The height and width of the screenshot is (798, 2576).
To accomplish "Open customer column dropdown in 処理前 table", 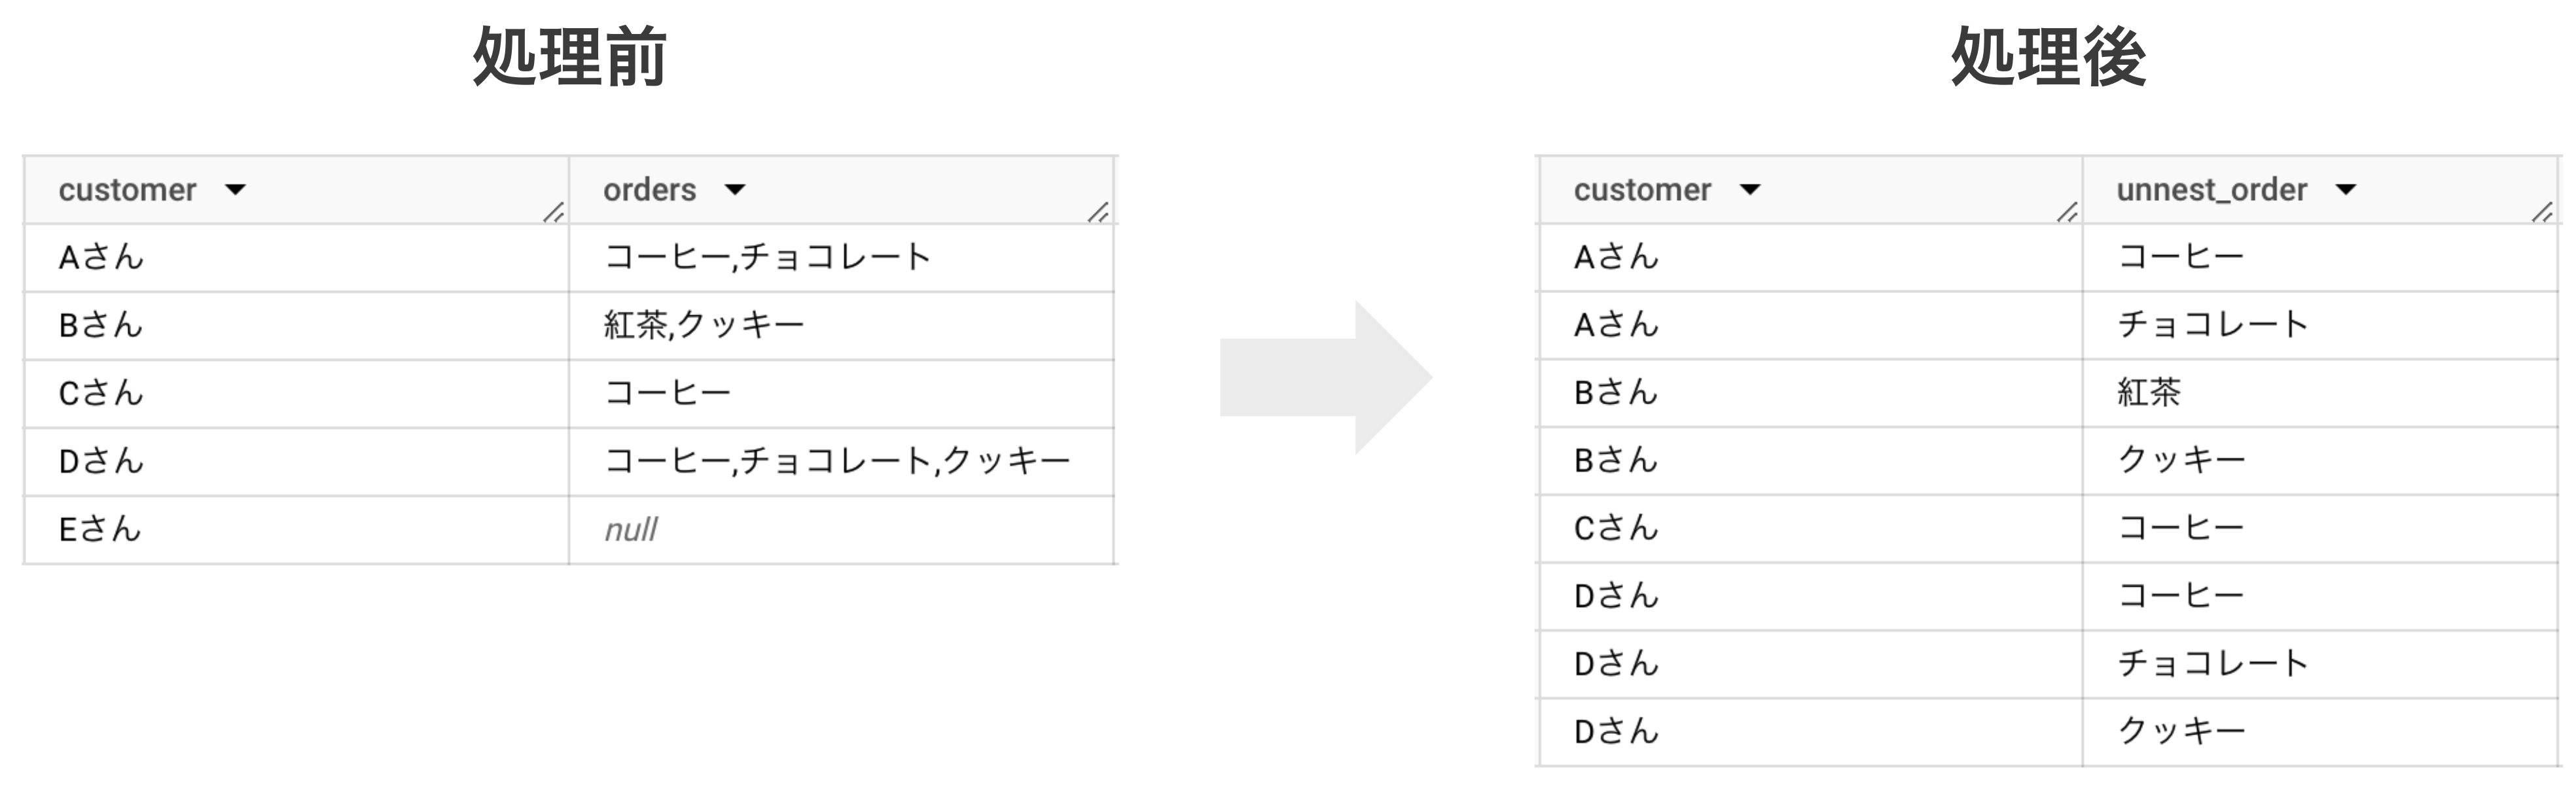I will [235, 190].
